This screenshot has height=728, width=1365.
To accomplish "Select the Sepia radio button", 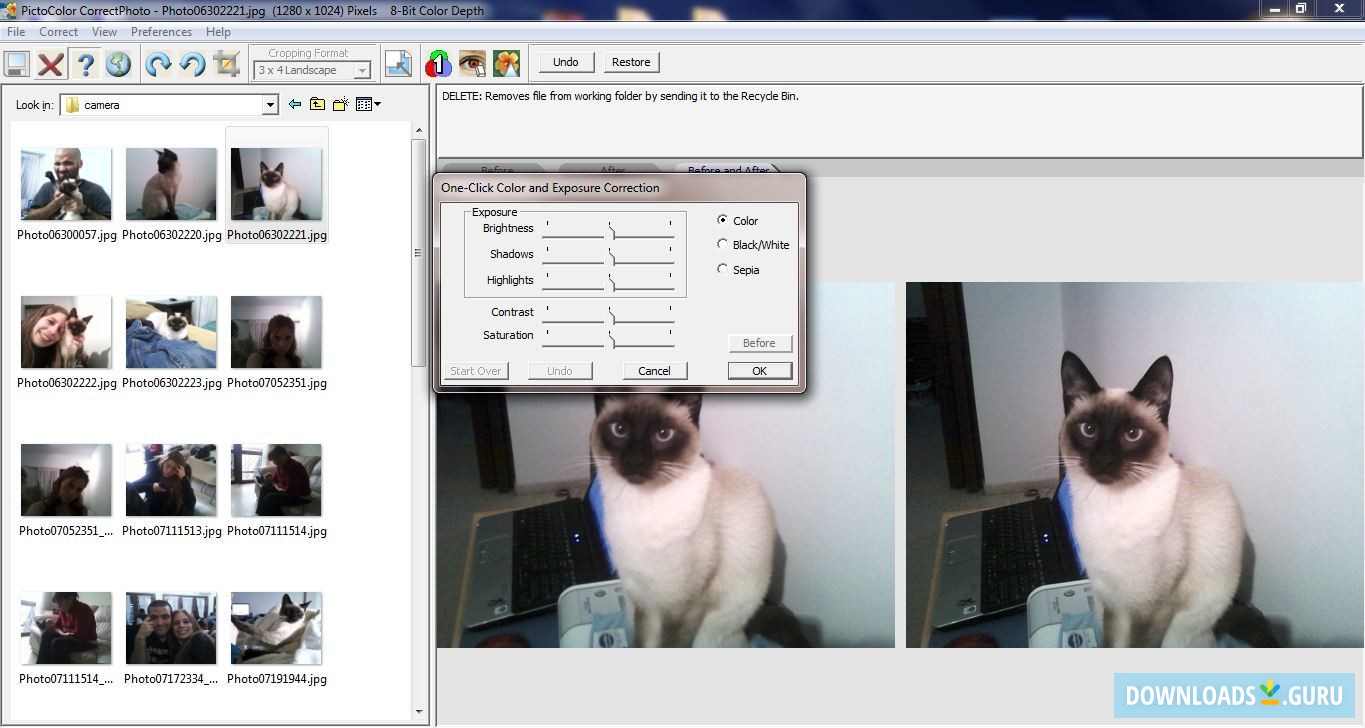I will tap(723, 269).
